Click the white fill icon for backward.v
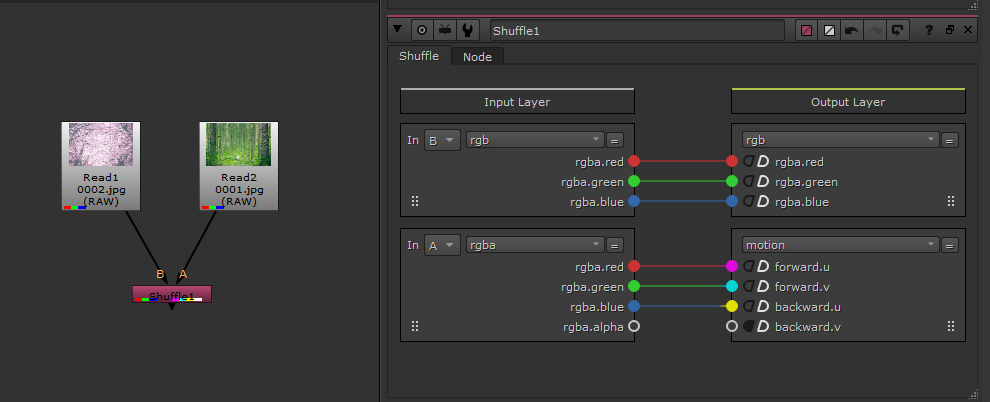Image resolution: width=990 pixels, height=402 pixels. tap(762, 326)
